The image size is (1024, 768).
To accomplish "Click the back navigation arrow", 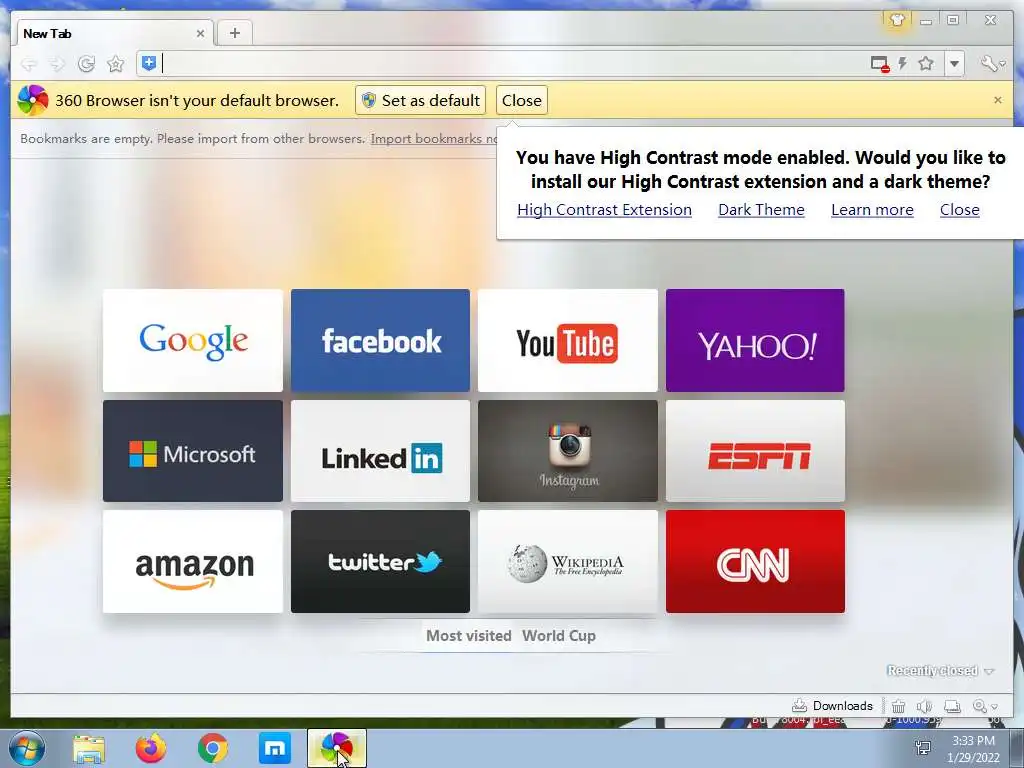I will point(29,63).
